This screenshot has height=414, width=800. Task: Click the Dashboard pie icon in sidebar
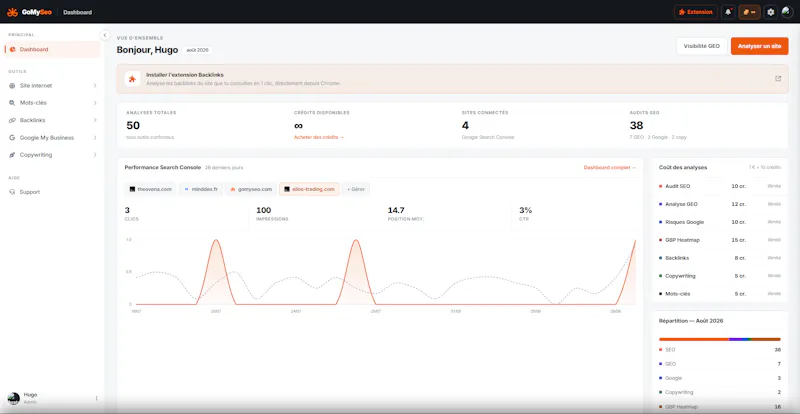[12, 50]
